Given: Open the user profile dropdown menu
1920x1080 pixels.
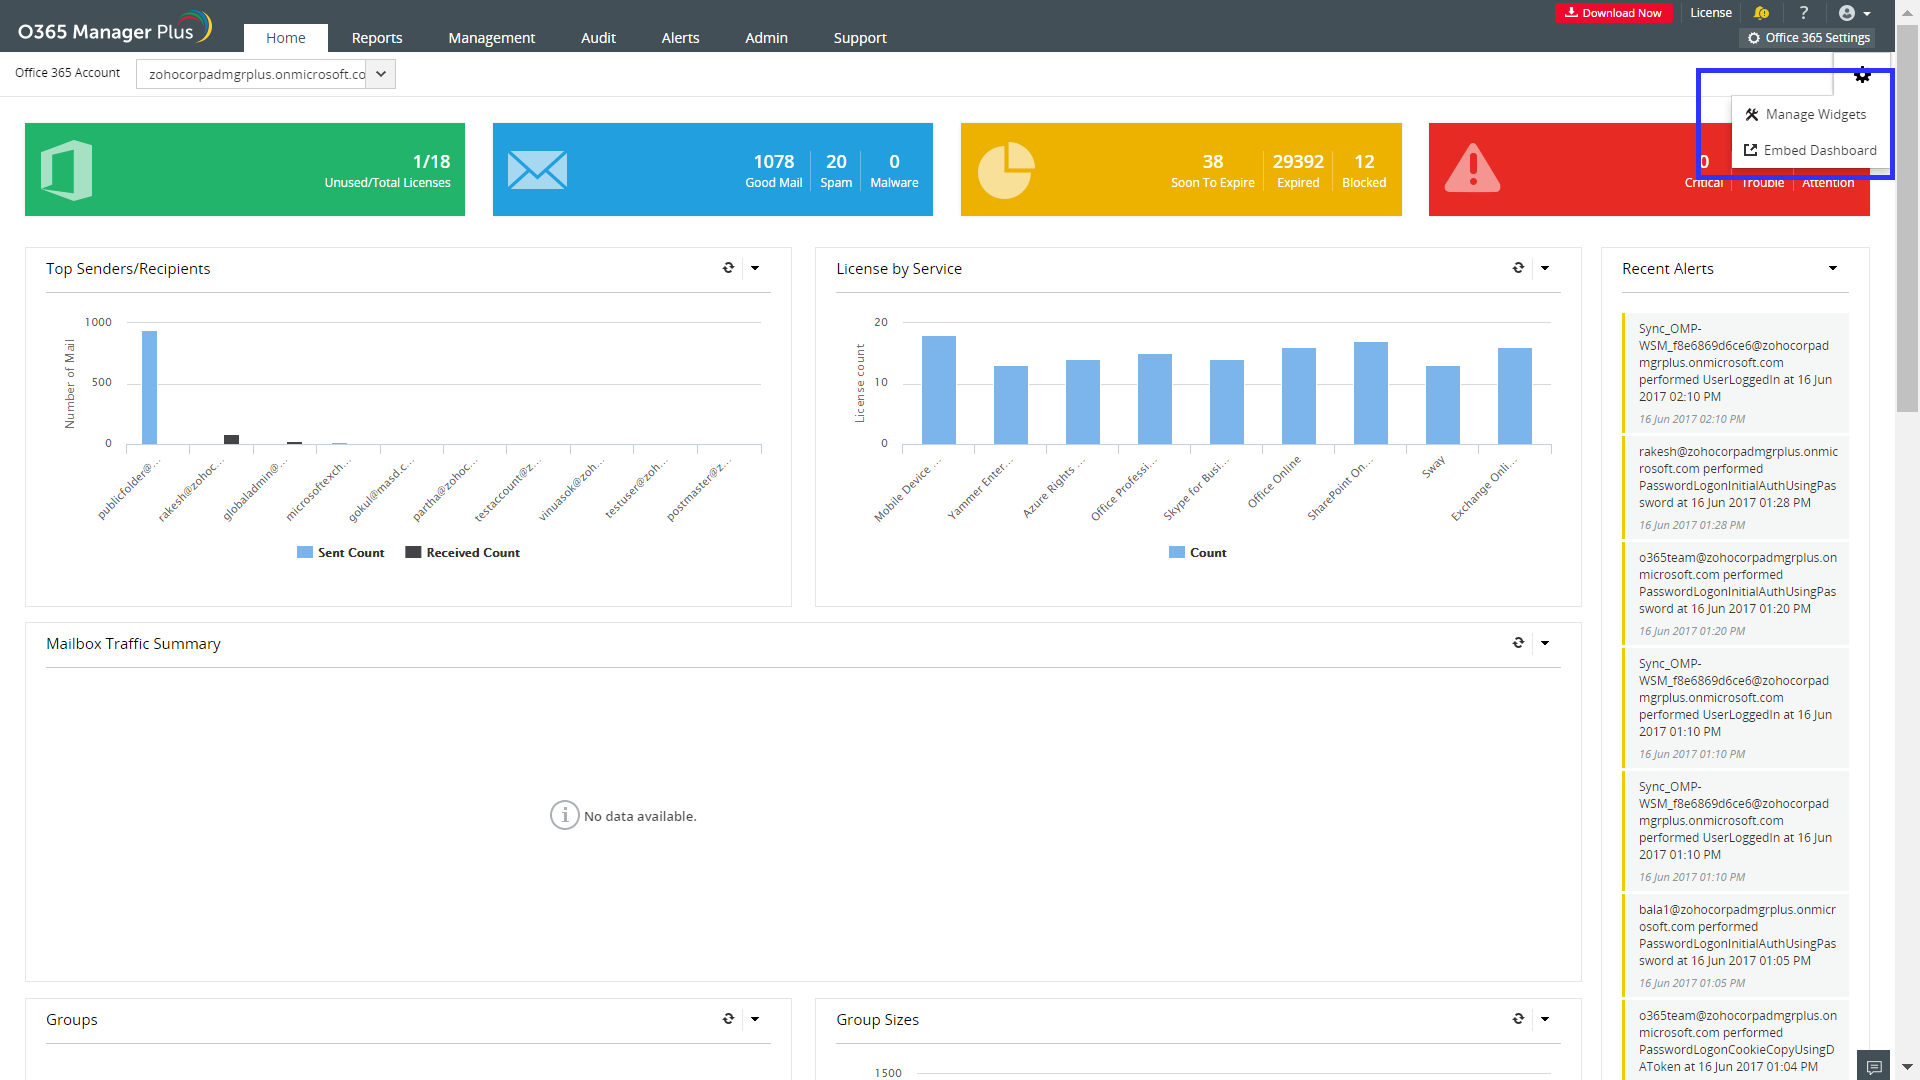Looking at the screenshot, I should tap(1854, 13).
